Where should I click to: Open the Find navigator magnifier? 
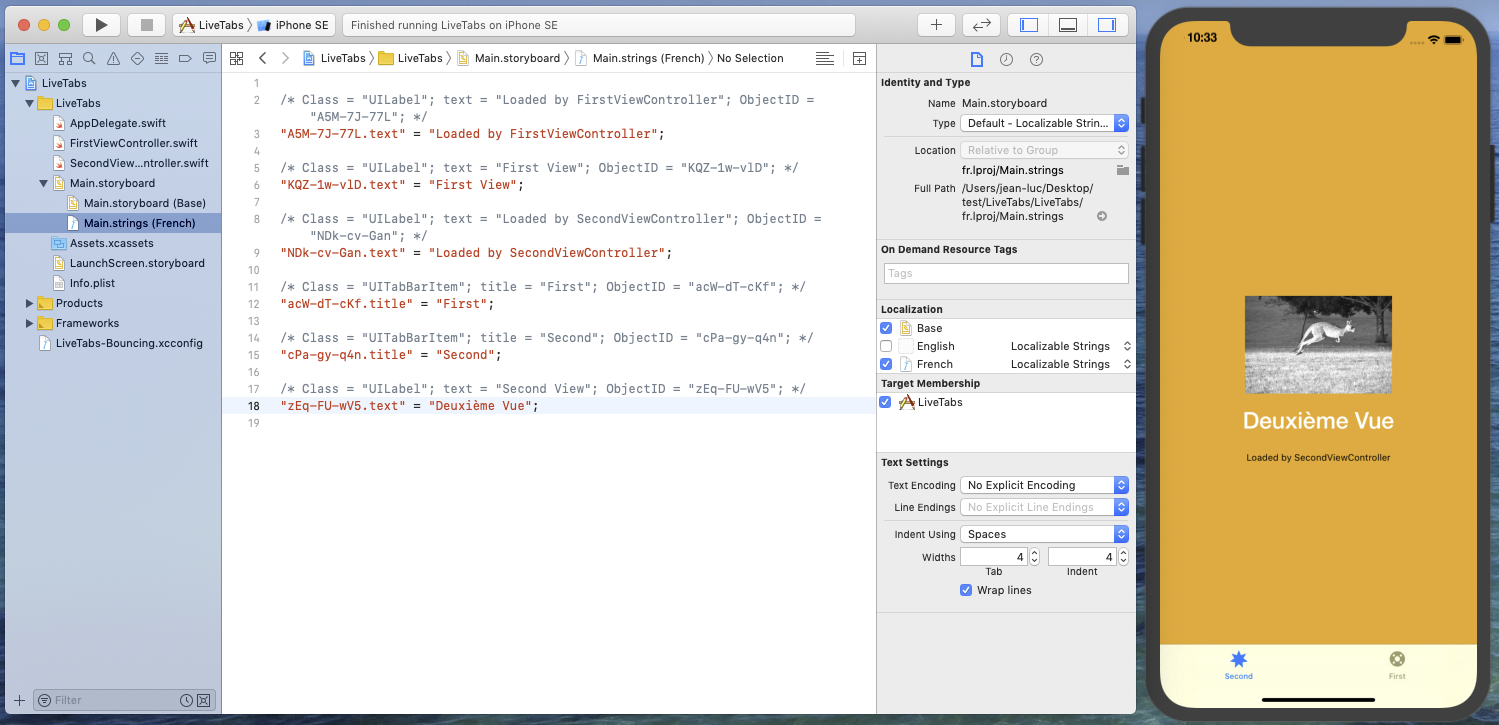click(x=89, y=59)
